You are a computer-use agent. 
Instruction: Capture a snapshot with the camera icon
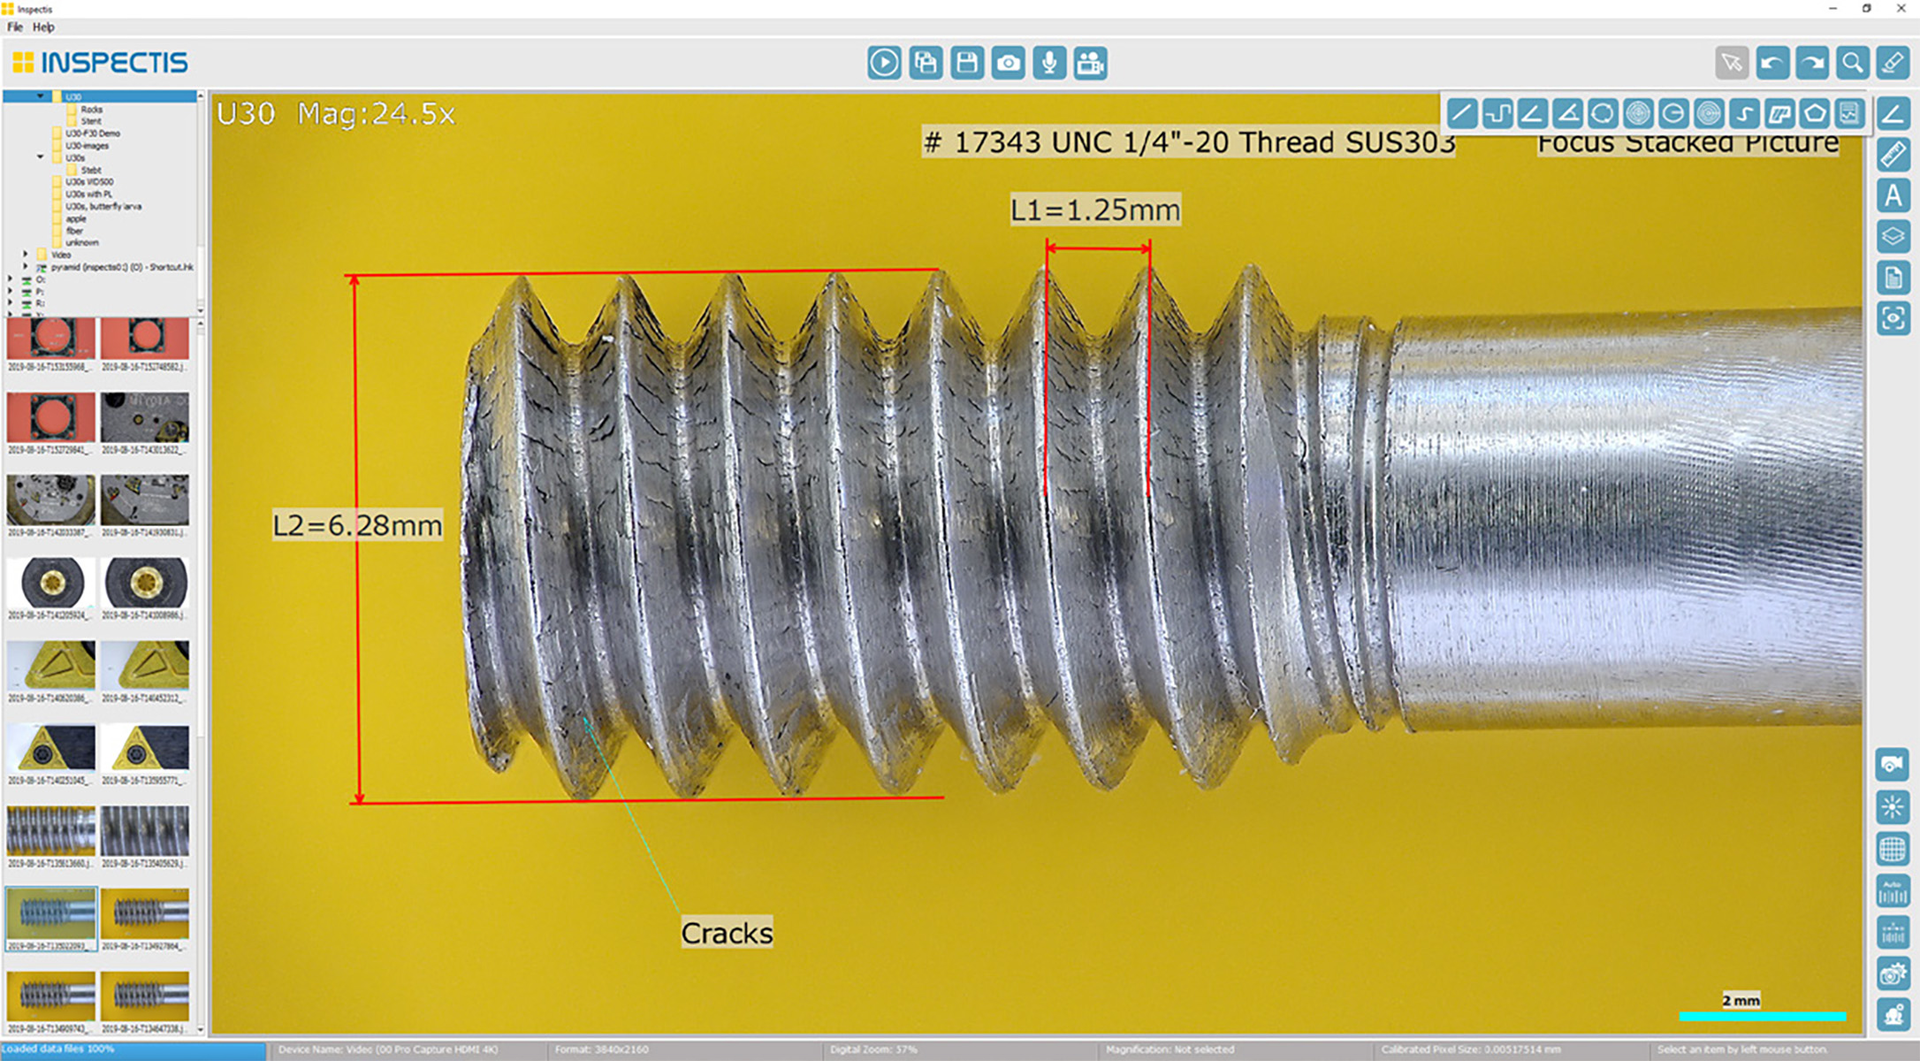[x=1008, y=63]
